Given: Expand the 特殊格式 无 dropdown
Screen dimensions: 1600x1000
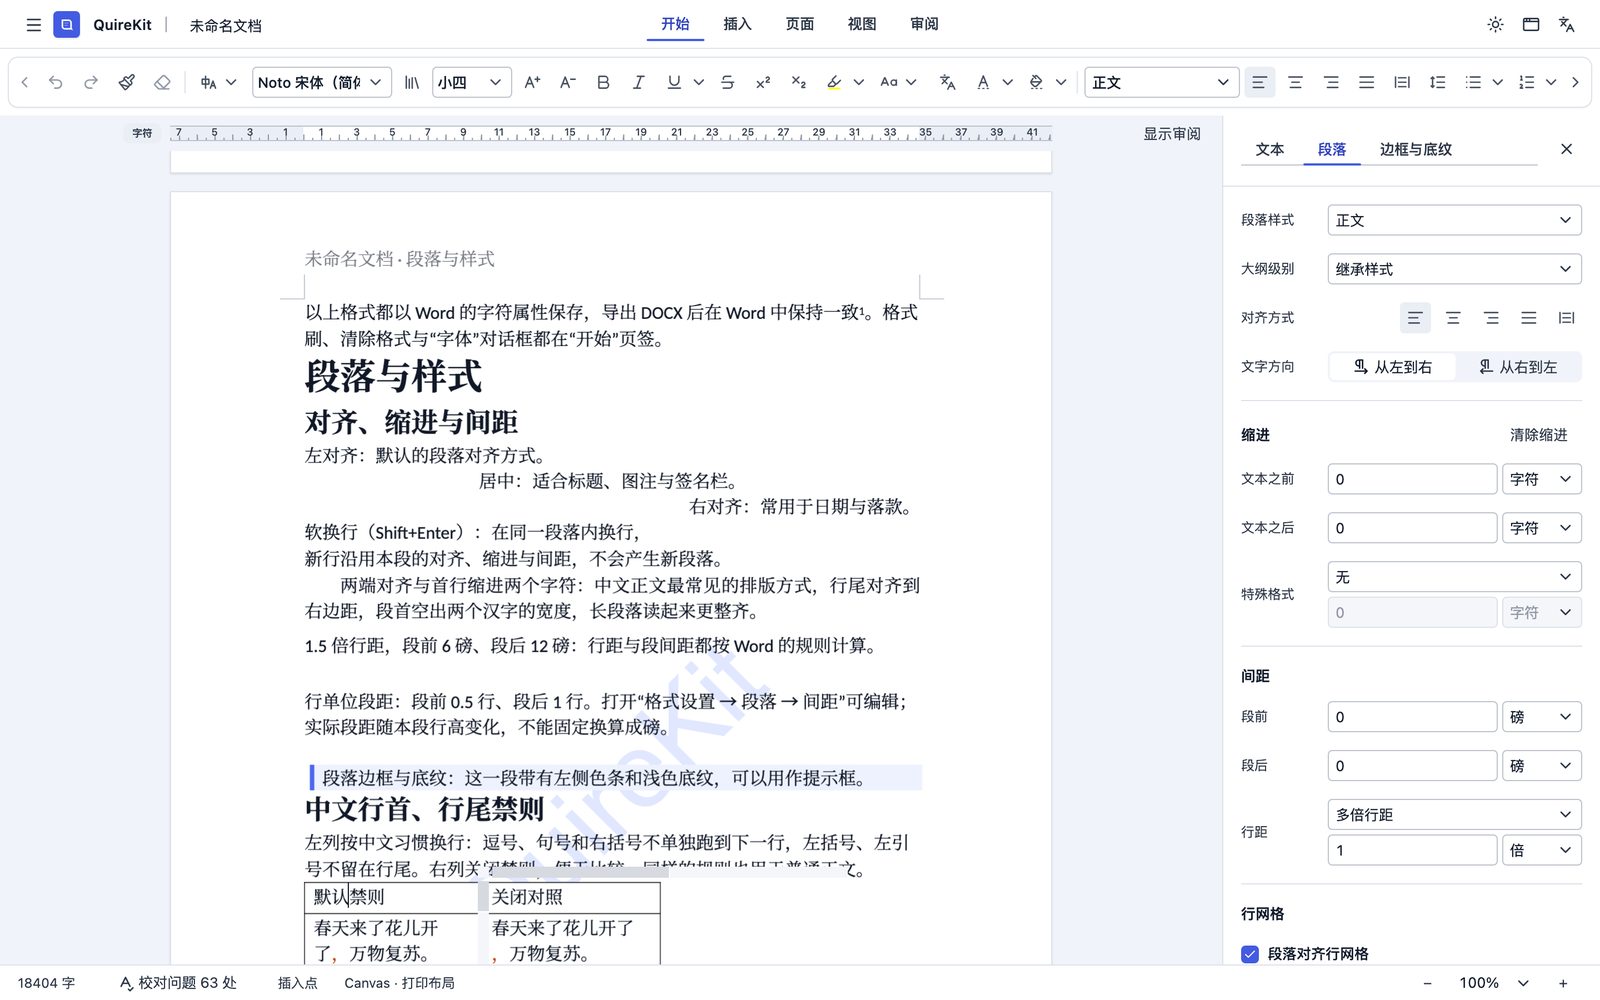Looking at the screenshot, I should (x=1454, y=577).
